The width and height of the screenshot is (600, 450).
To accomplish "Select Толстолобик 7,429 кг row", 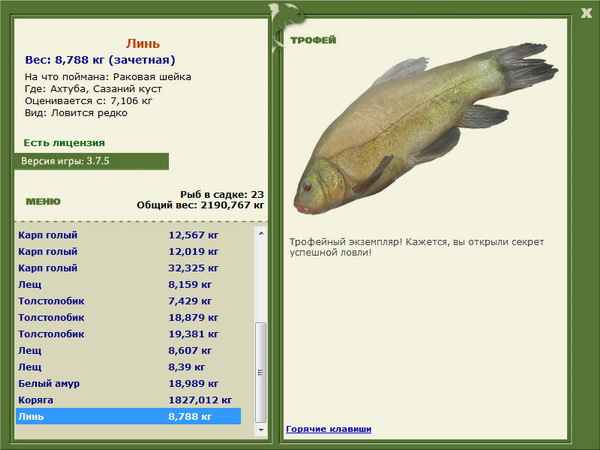I will (x=129, y=301).
